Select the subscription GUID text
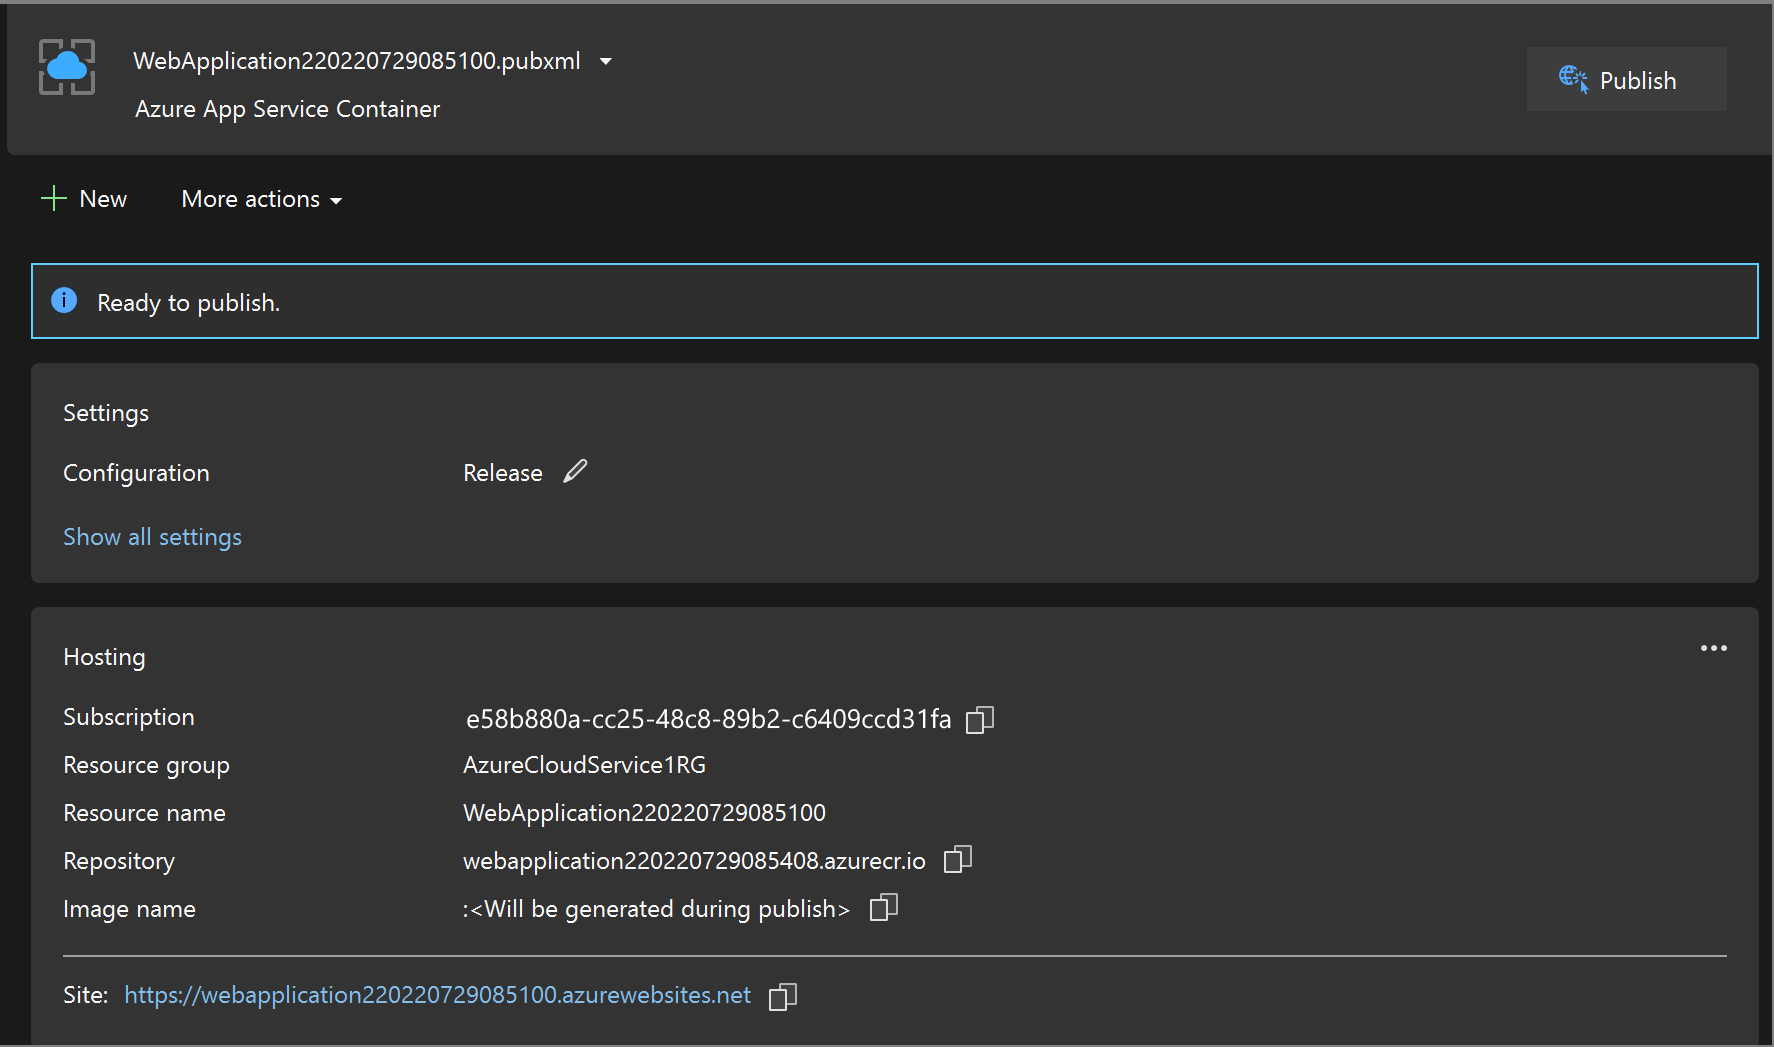Viewport: 1774px width, 1047px height. [709, 719]
